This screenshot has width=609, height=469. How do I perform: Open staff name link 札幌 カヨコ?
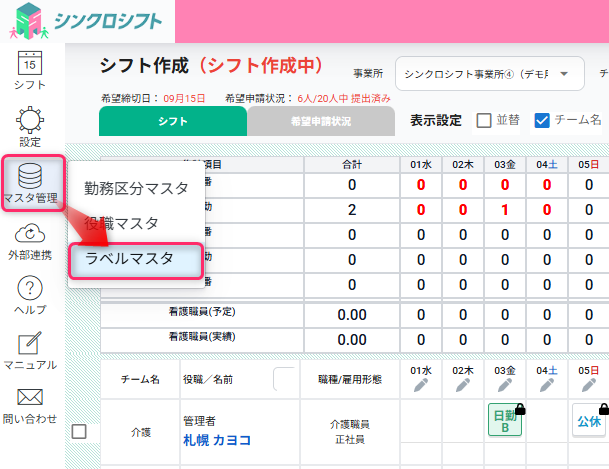click(x=216, y=440)
